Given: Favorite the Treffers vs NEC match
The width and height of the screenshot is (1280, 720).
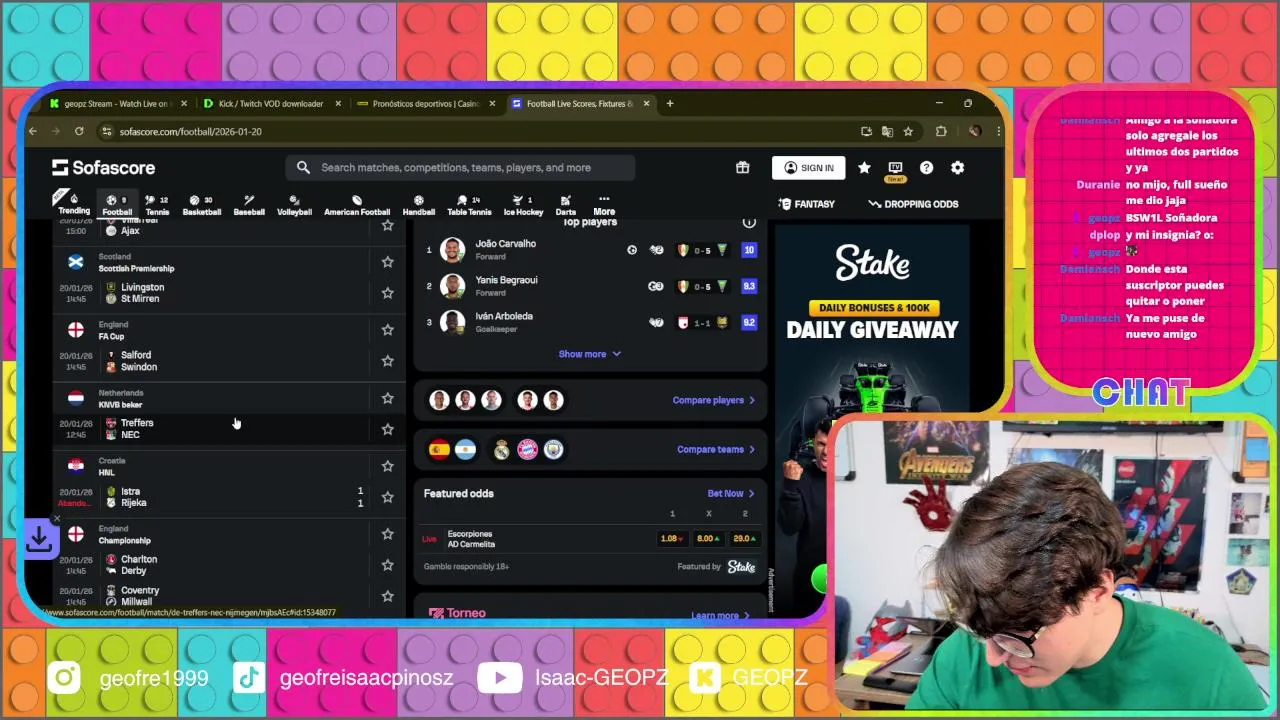Looking at the screenshot, I should pos(387,429).
